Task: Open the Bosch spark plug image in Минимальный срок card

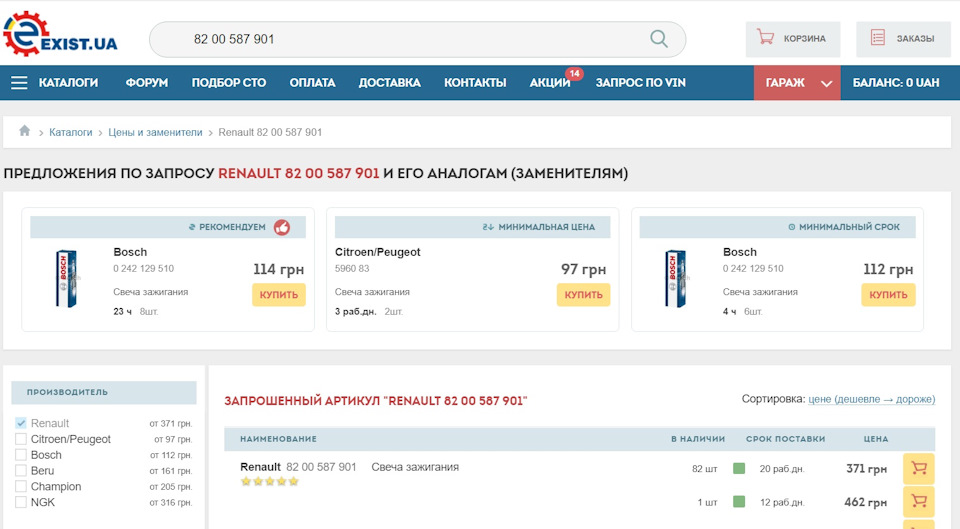Action: click(676, 279)
